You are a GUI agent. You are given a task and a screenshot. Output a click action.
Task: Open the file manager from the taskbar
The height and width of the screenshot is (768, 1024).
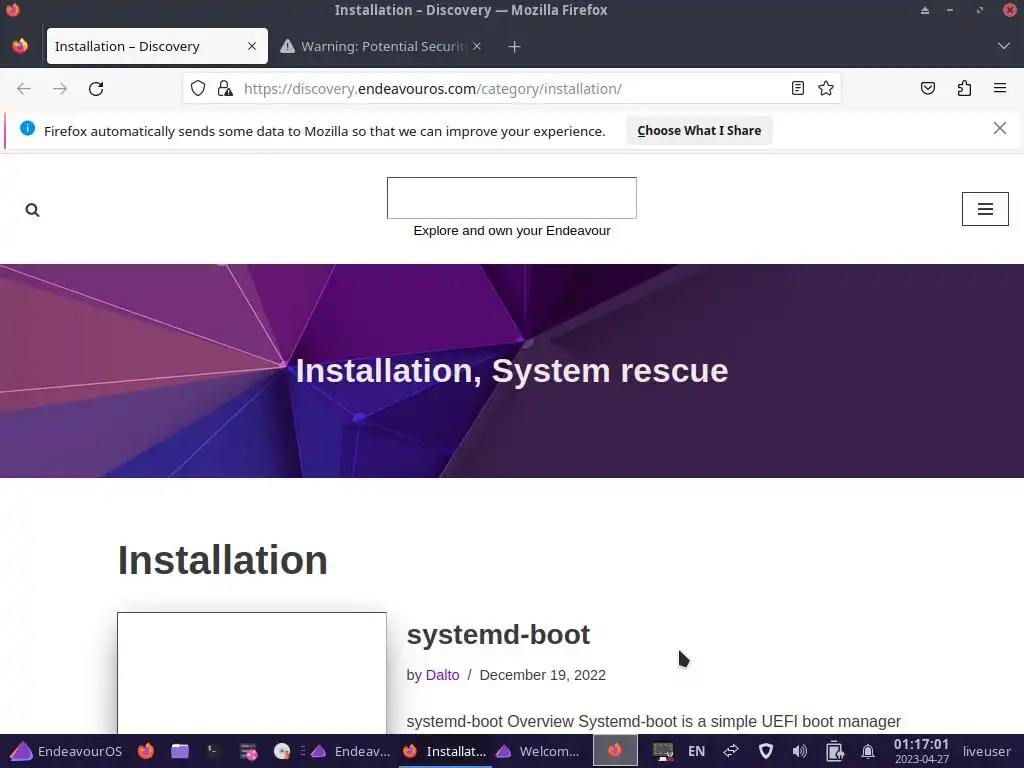[x=180, y=751]
